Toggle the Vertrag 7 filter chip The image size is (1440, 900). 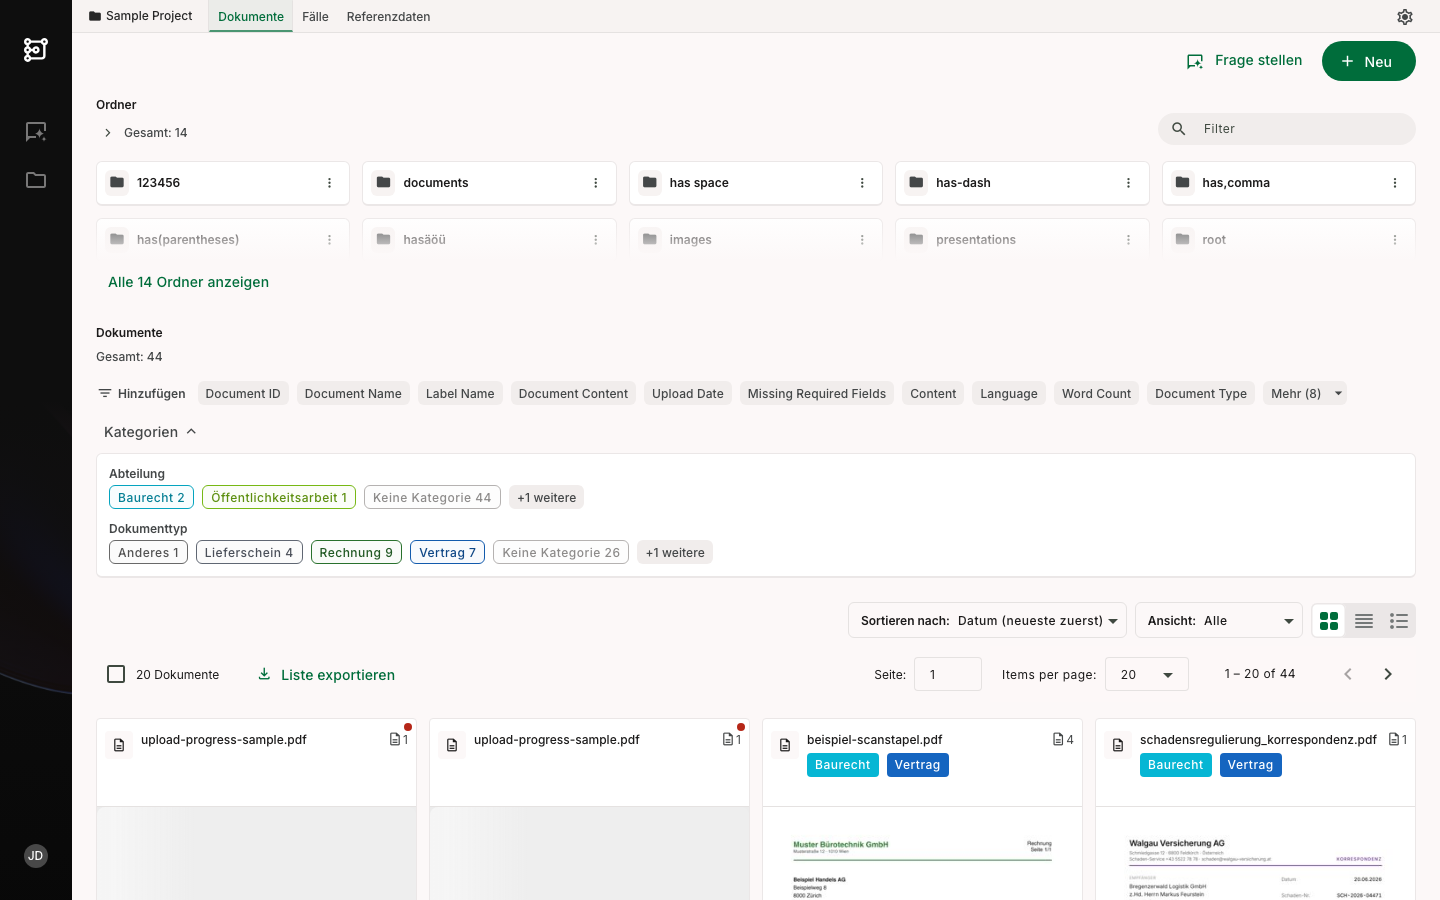[x=447, y=553]
